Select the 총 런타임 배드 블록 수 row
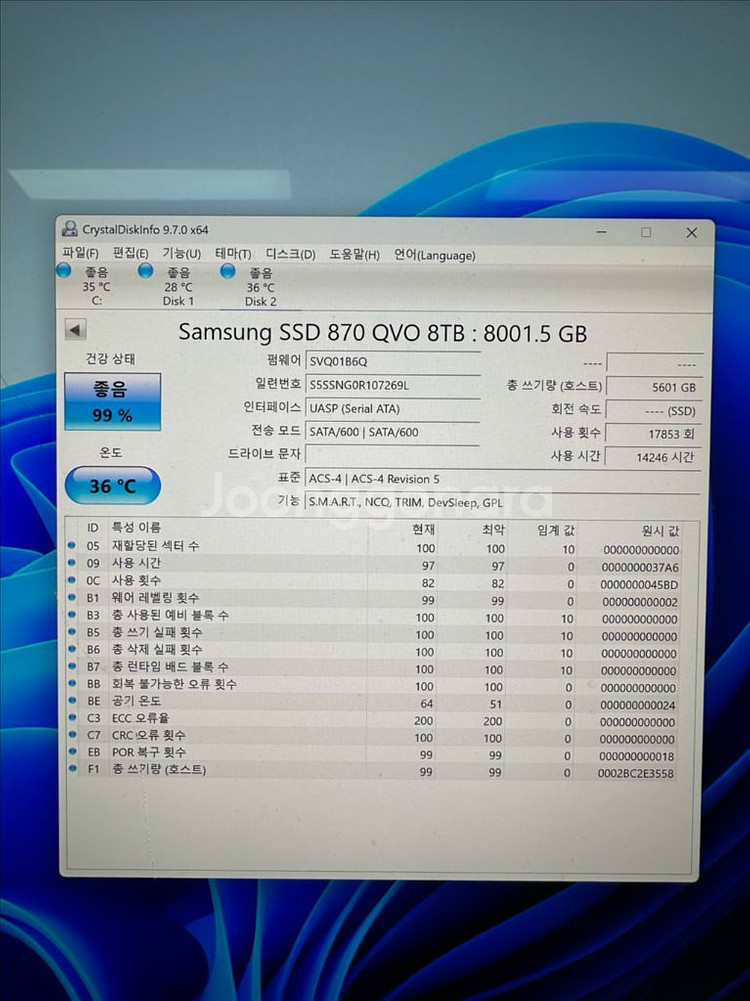Image resolution: width=750 pixels, height=1001 pixels. (x=373, y=668)
